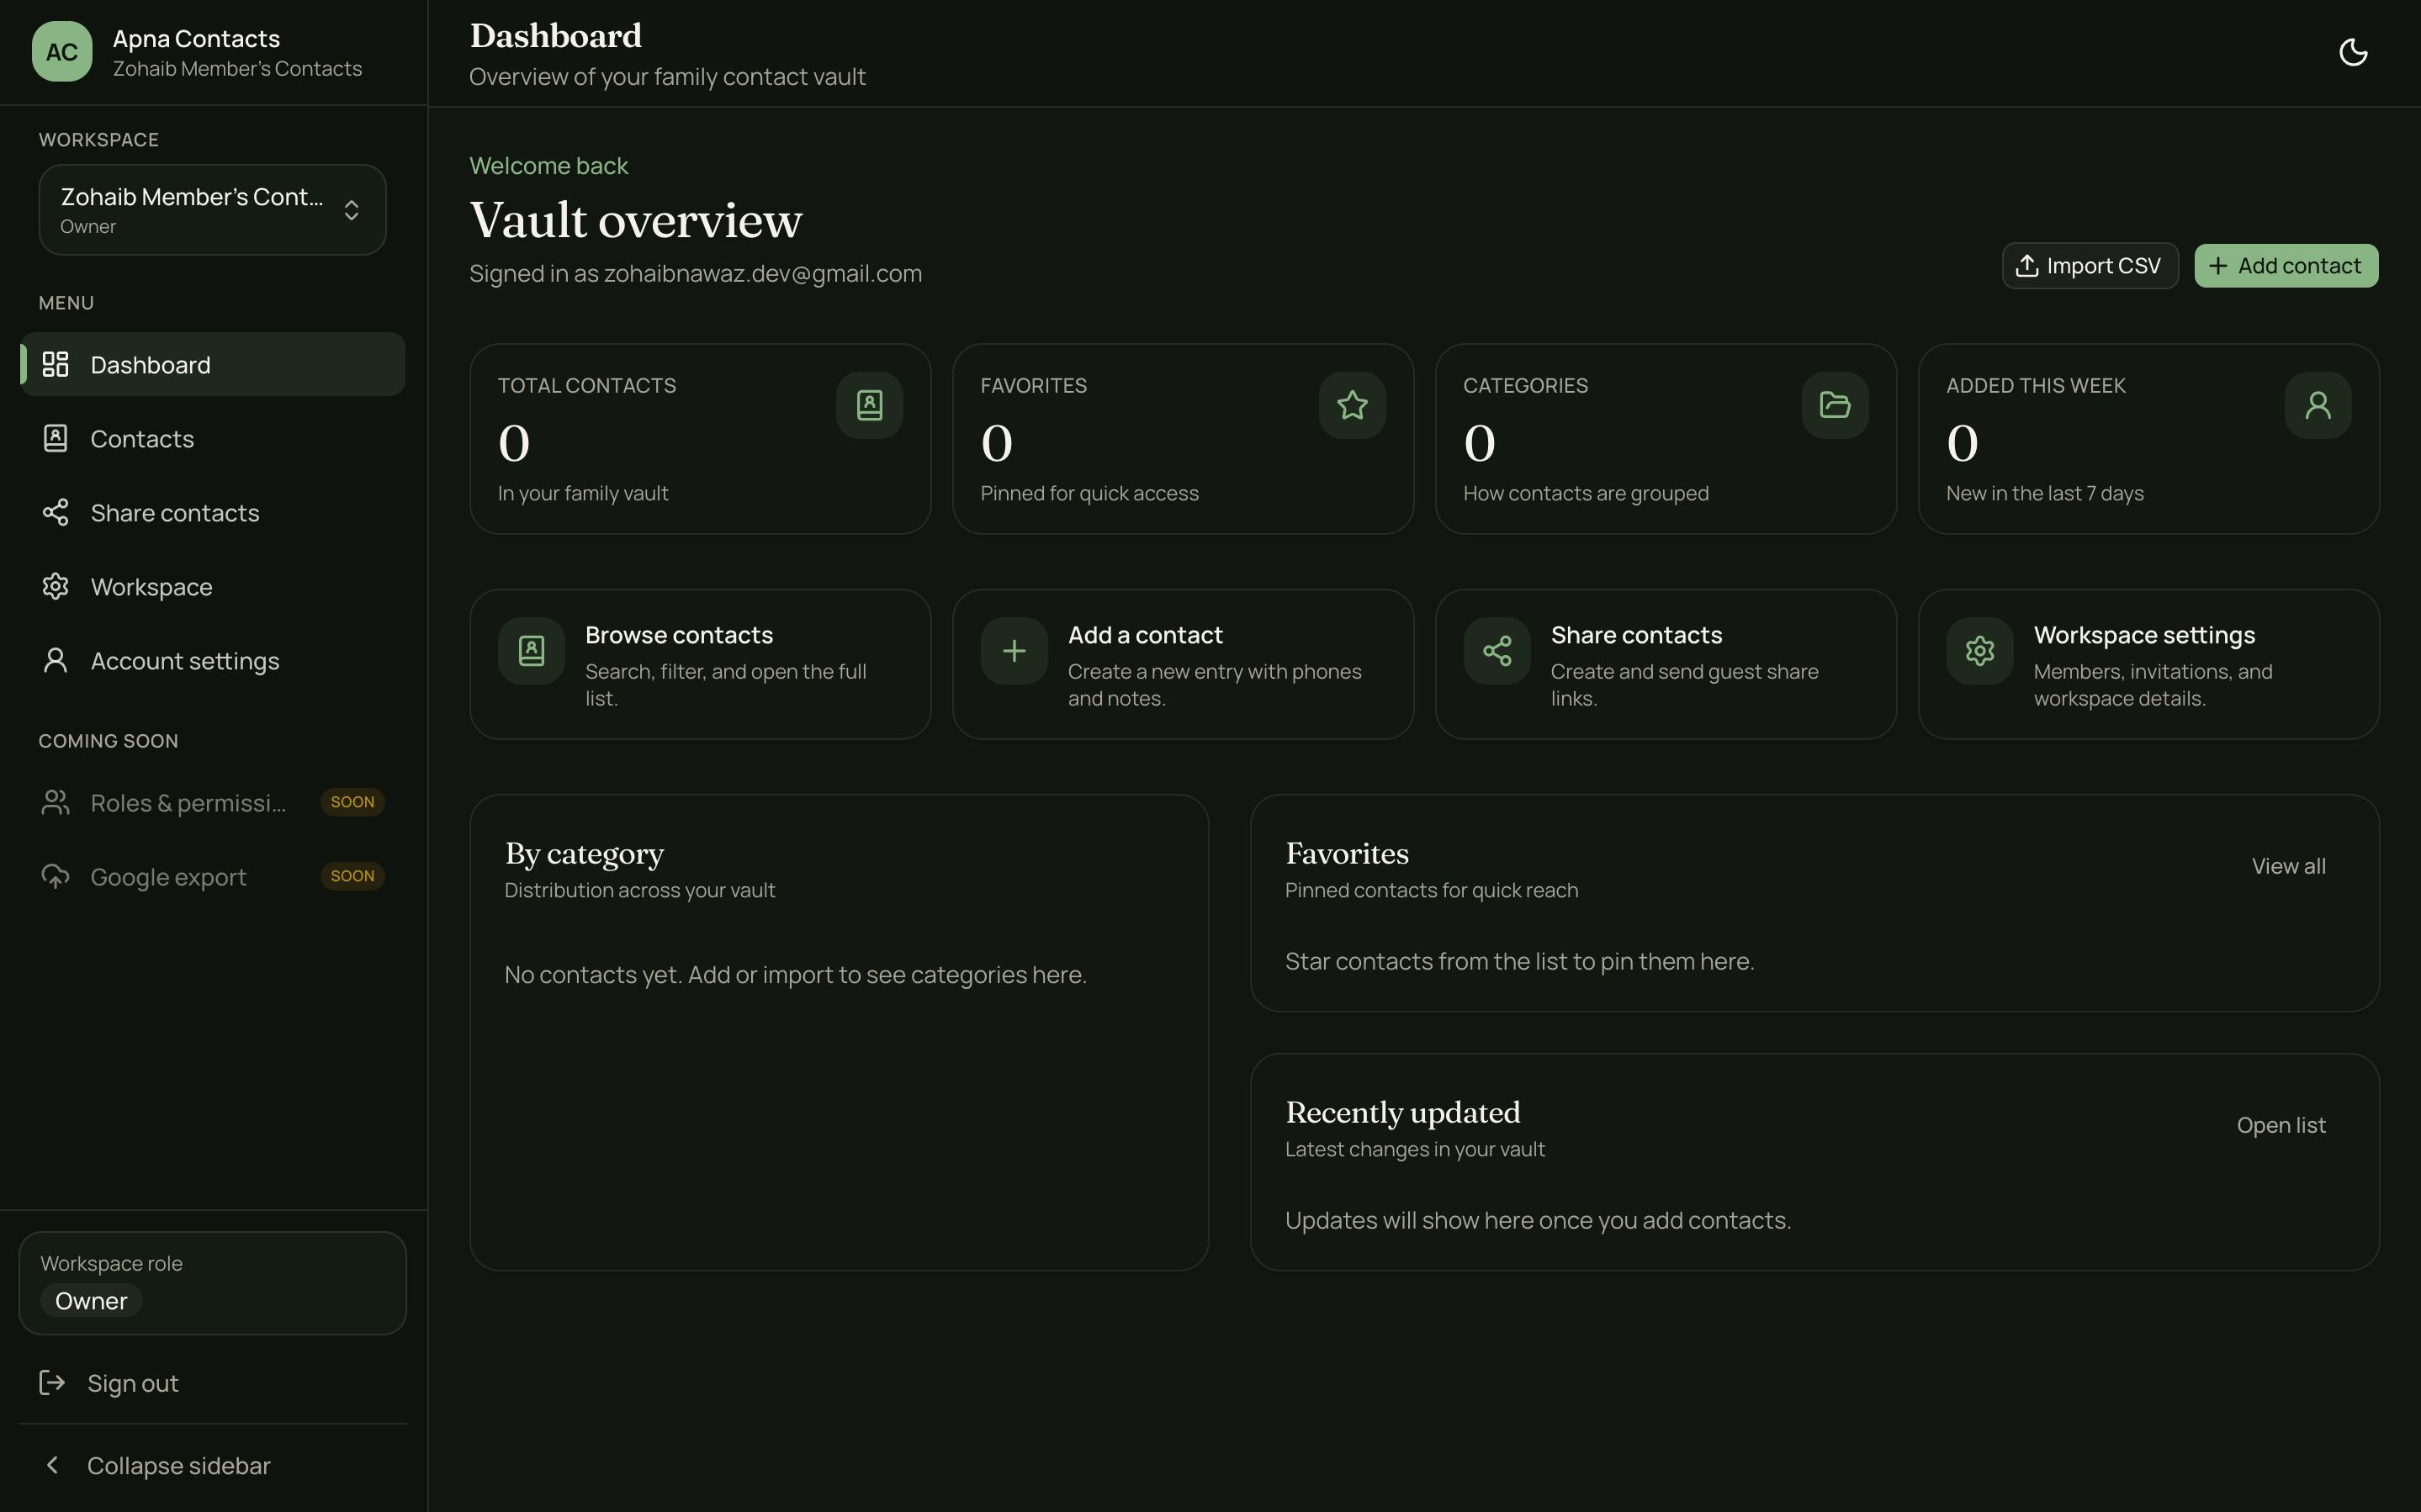Open the workspace switcher dropdown
The height and width of the screenshot is (1512, 2421).
(212, 210)
